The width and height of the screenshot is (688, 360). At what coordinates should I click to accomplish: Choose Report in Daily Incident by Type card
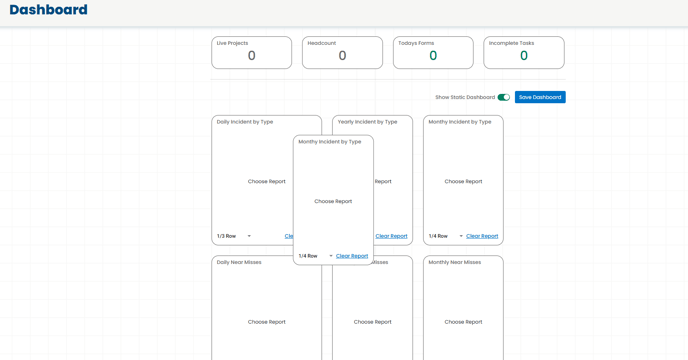pos(266,181)
